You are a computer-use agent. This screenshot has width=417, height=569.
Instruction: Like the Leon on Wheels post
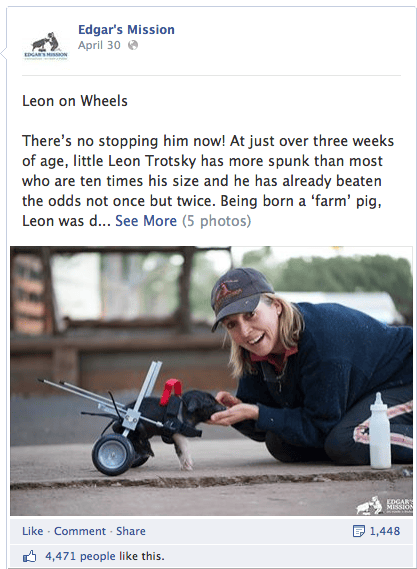pos(32,531)
